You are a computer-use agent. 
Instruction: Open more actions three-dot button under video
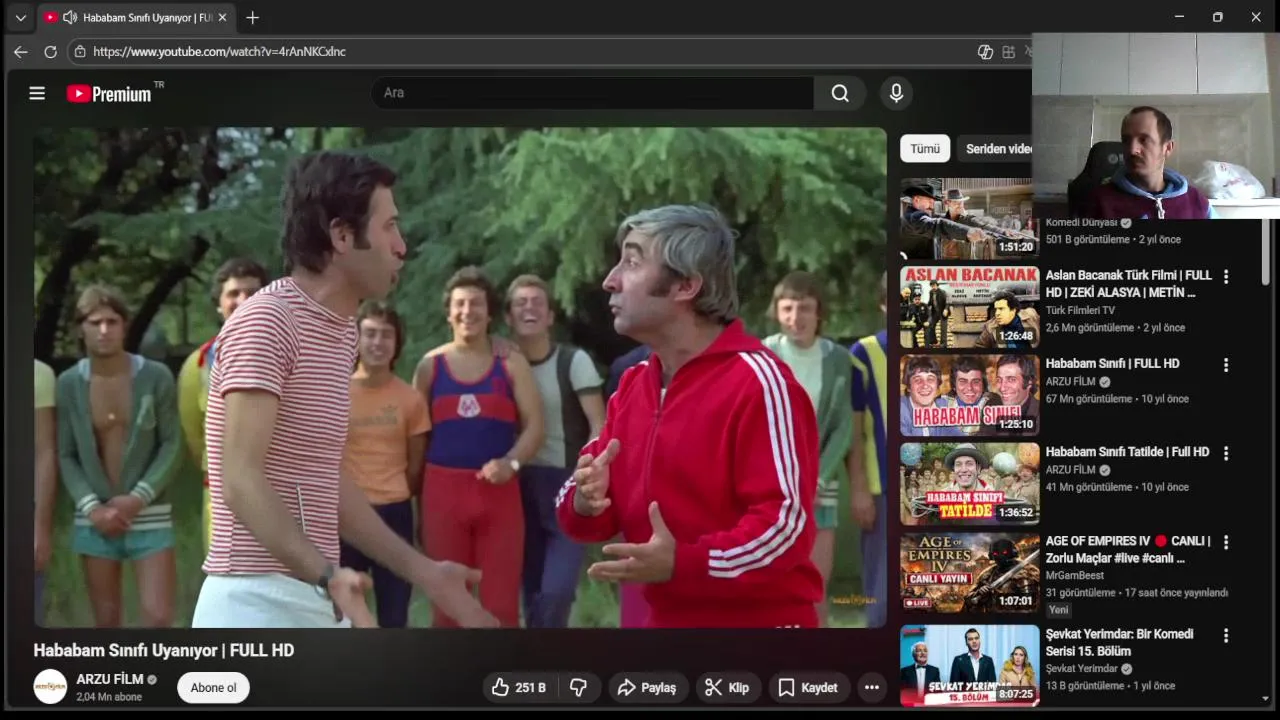(872, 687)
